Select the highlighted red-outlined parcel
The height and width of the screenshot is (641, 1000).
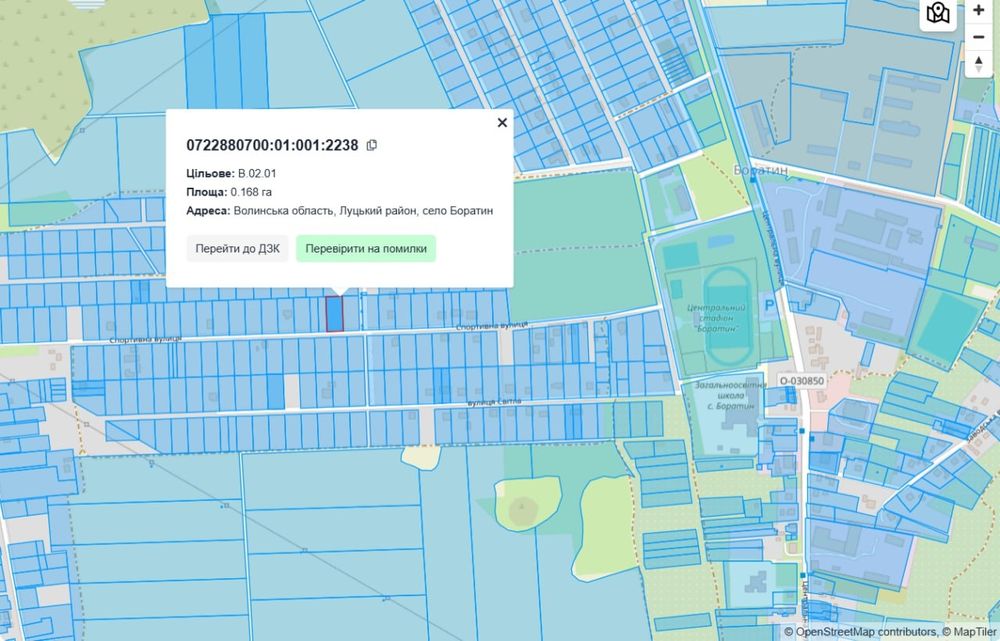[335, 314]
